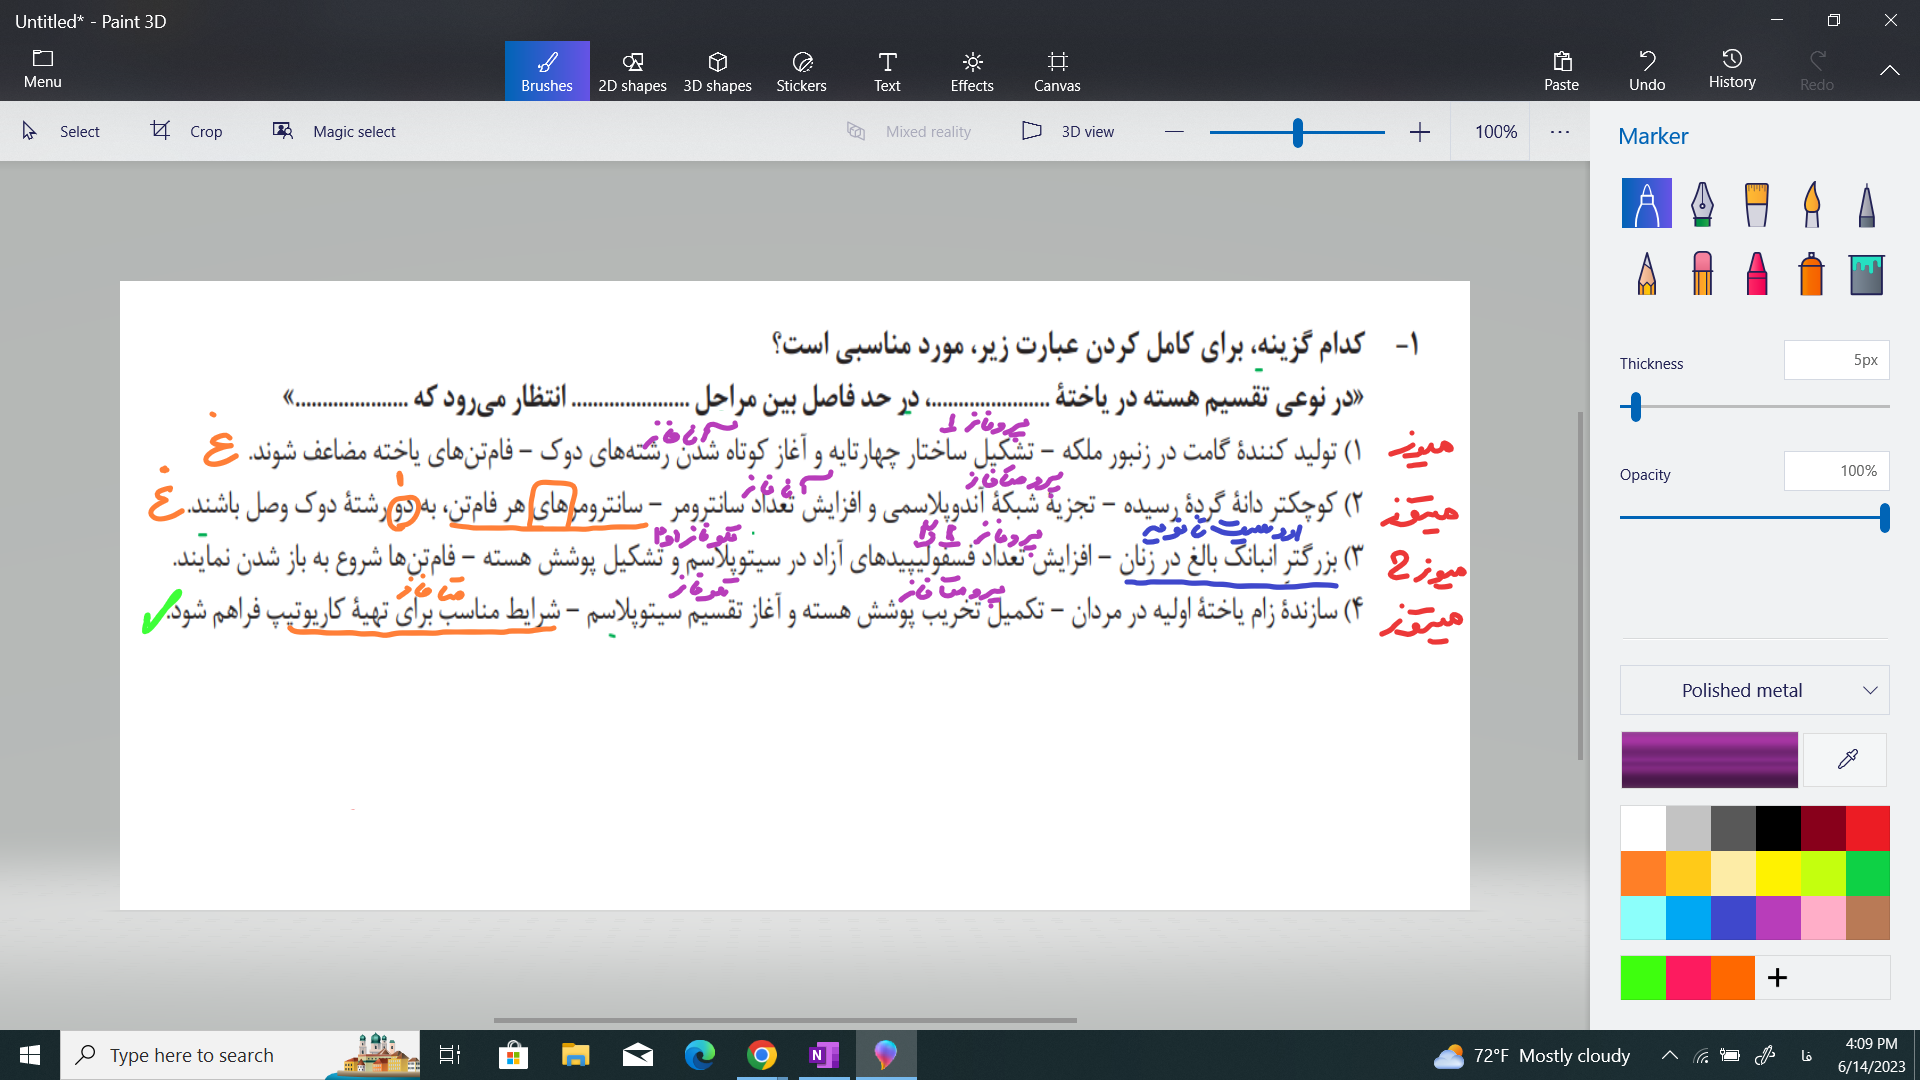Add a new custom color

[1777, 978]
